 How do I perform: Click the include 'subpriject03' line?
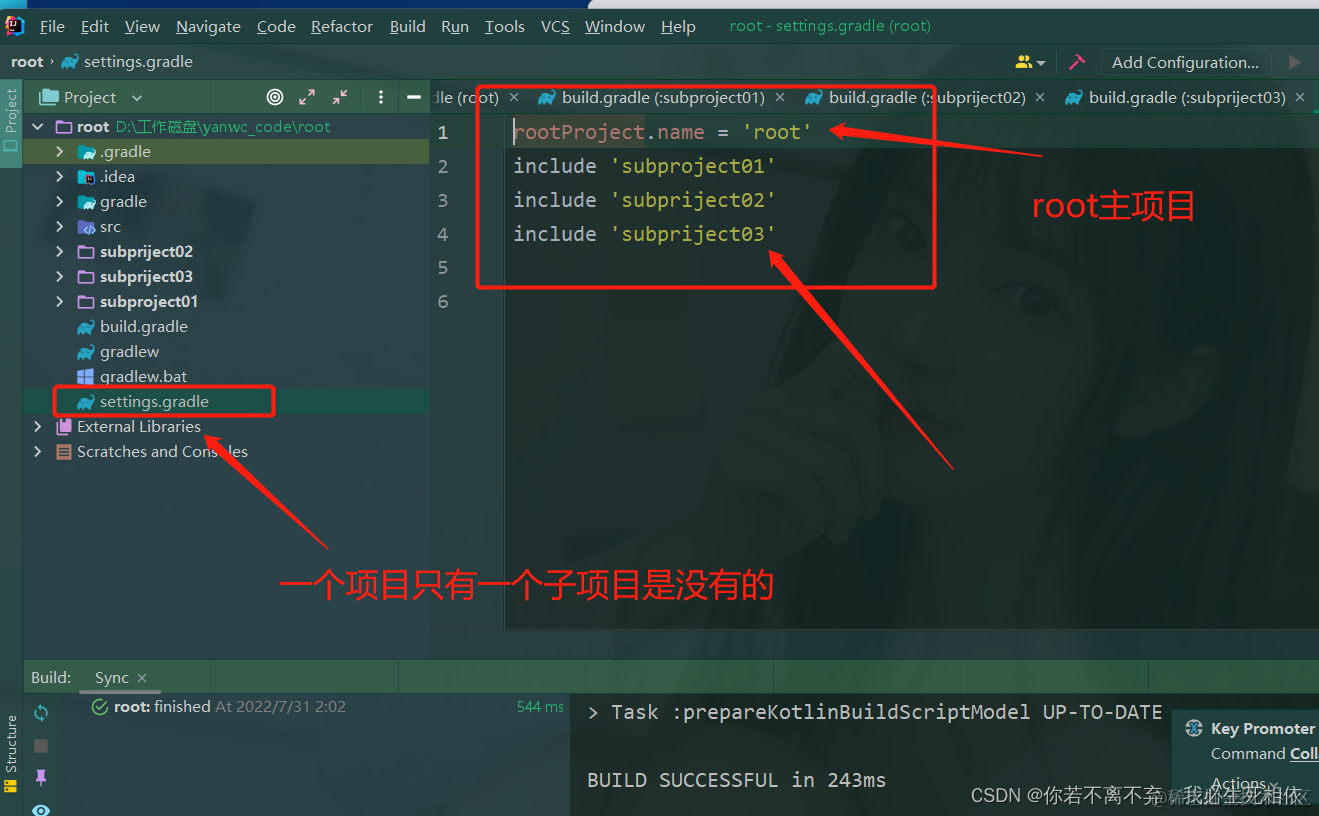coord(645,234)
